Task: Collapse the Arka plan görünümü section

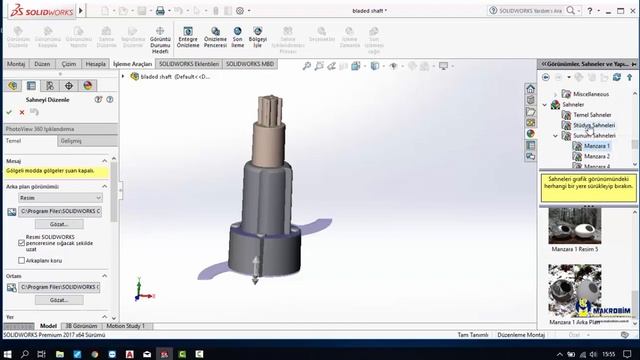Action: tap(104, 186)
